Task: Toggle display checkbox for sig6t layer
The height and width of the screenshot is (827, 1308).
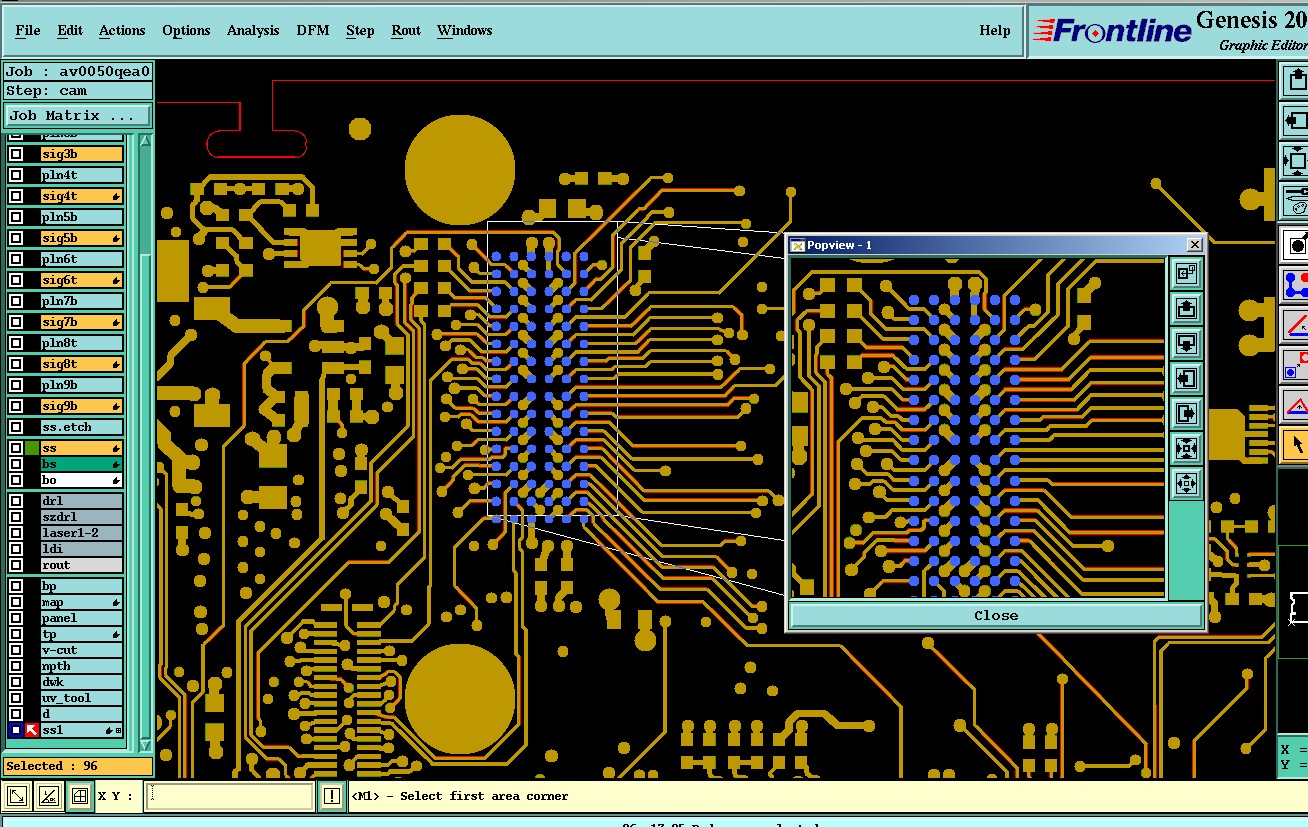Action: [x=16, y=280]
